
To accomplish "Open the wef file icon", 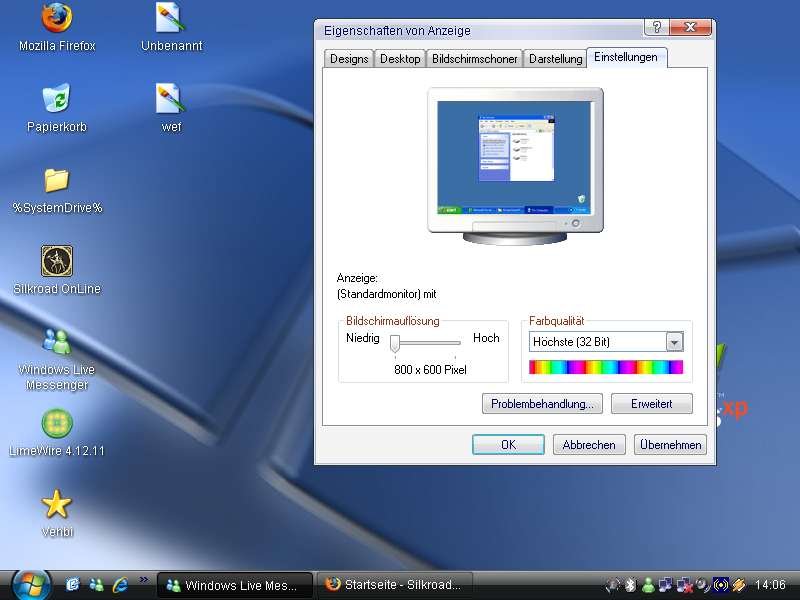I will 171,99.
